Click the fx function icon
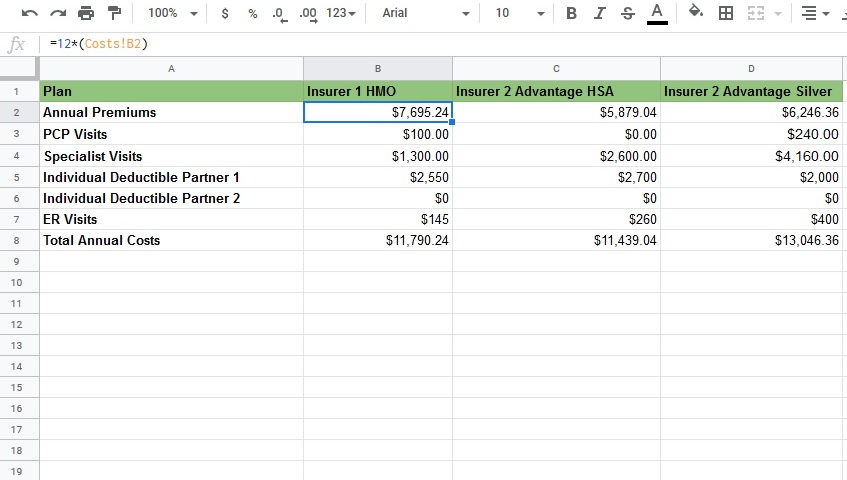This screenshot has width=847, height=480. 16,44
